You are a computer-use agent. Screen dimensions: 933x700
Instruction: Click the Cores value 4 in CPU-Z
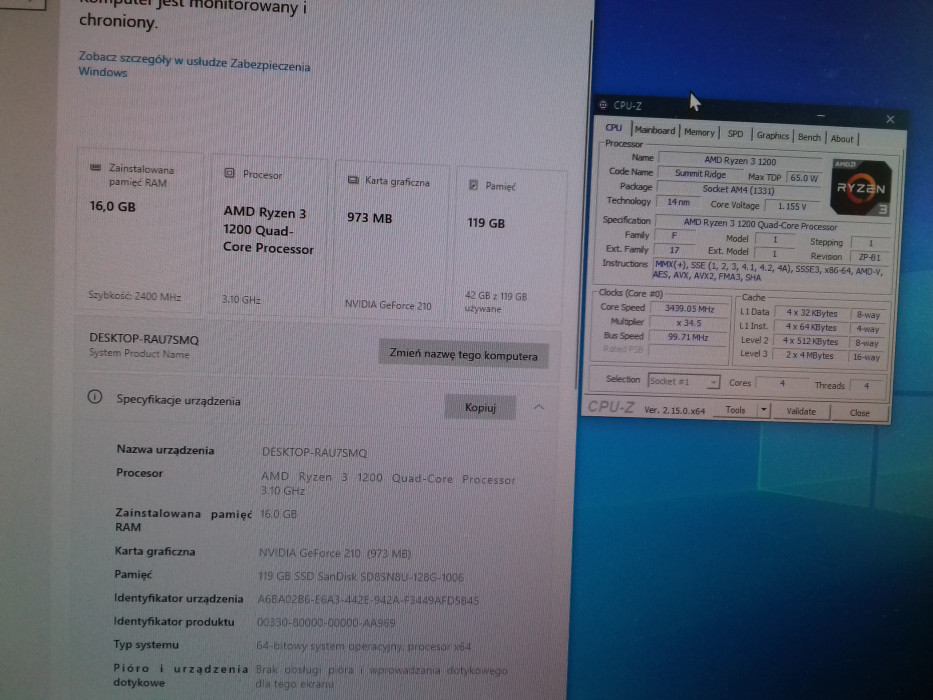pyautogui.click(x=782, y=384)
